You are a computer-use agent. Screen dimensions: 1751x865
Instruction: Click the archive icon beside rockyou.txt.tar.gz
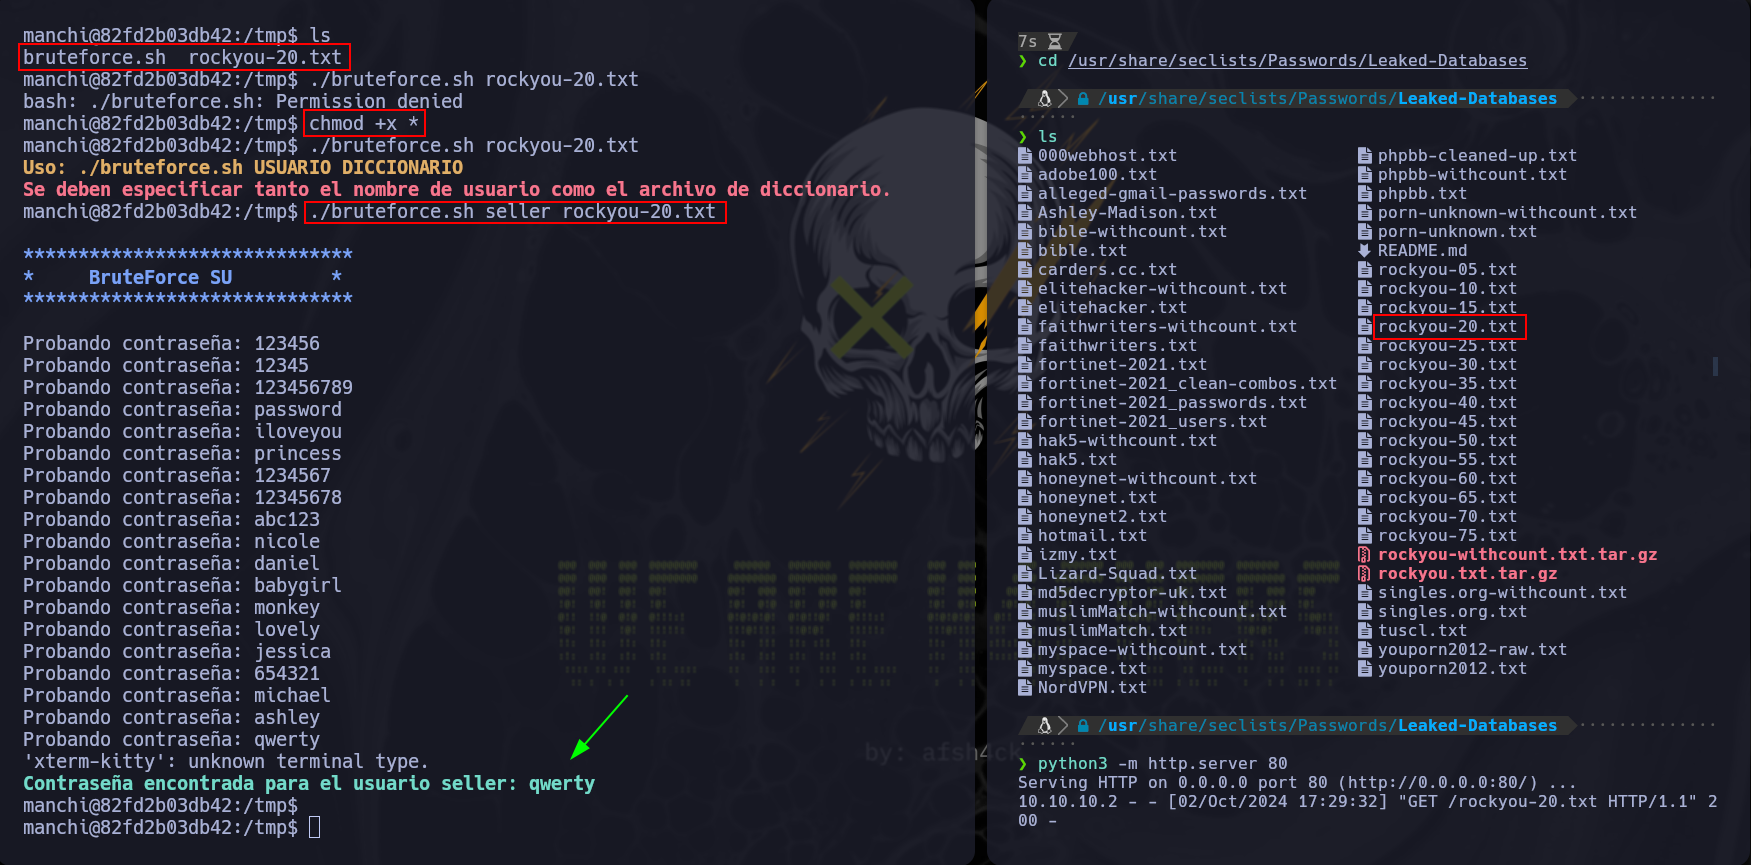[x=1364, y=573]
